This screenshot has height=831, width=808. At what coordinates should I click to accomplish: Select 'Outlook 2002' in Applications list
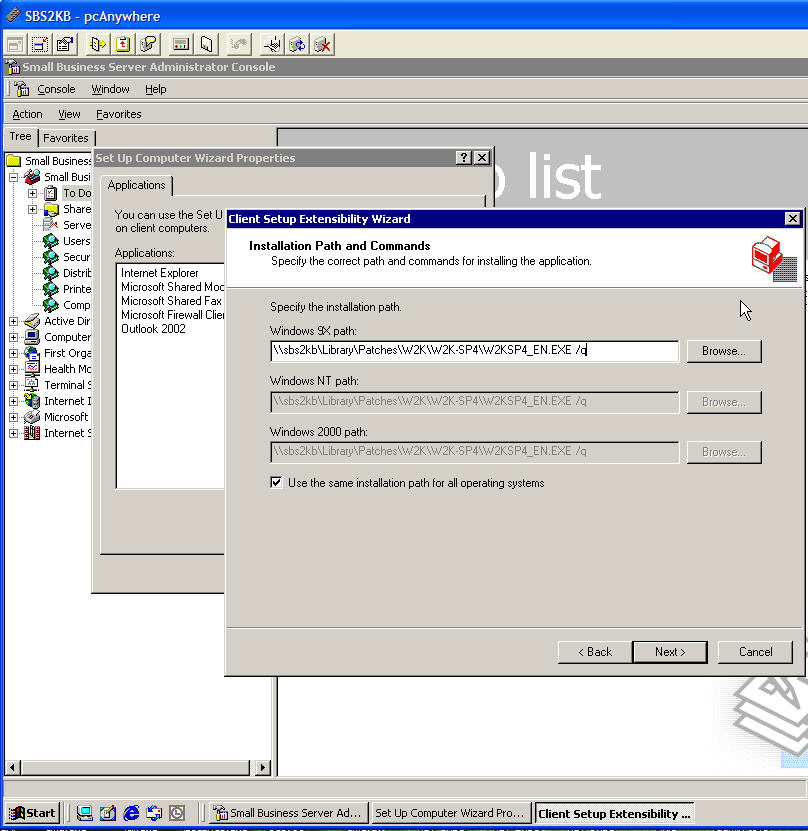pos(153,329)
